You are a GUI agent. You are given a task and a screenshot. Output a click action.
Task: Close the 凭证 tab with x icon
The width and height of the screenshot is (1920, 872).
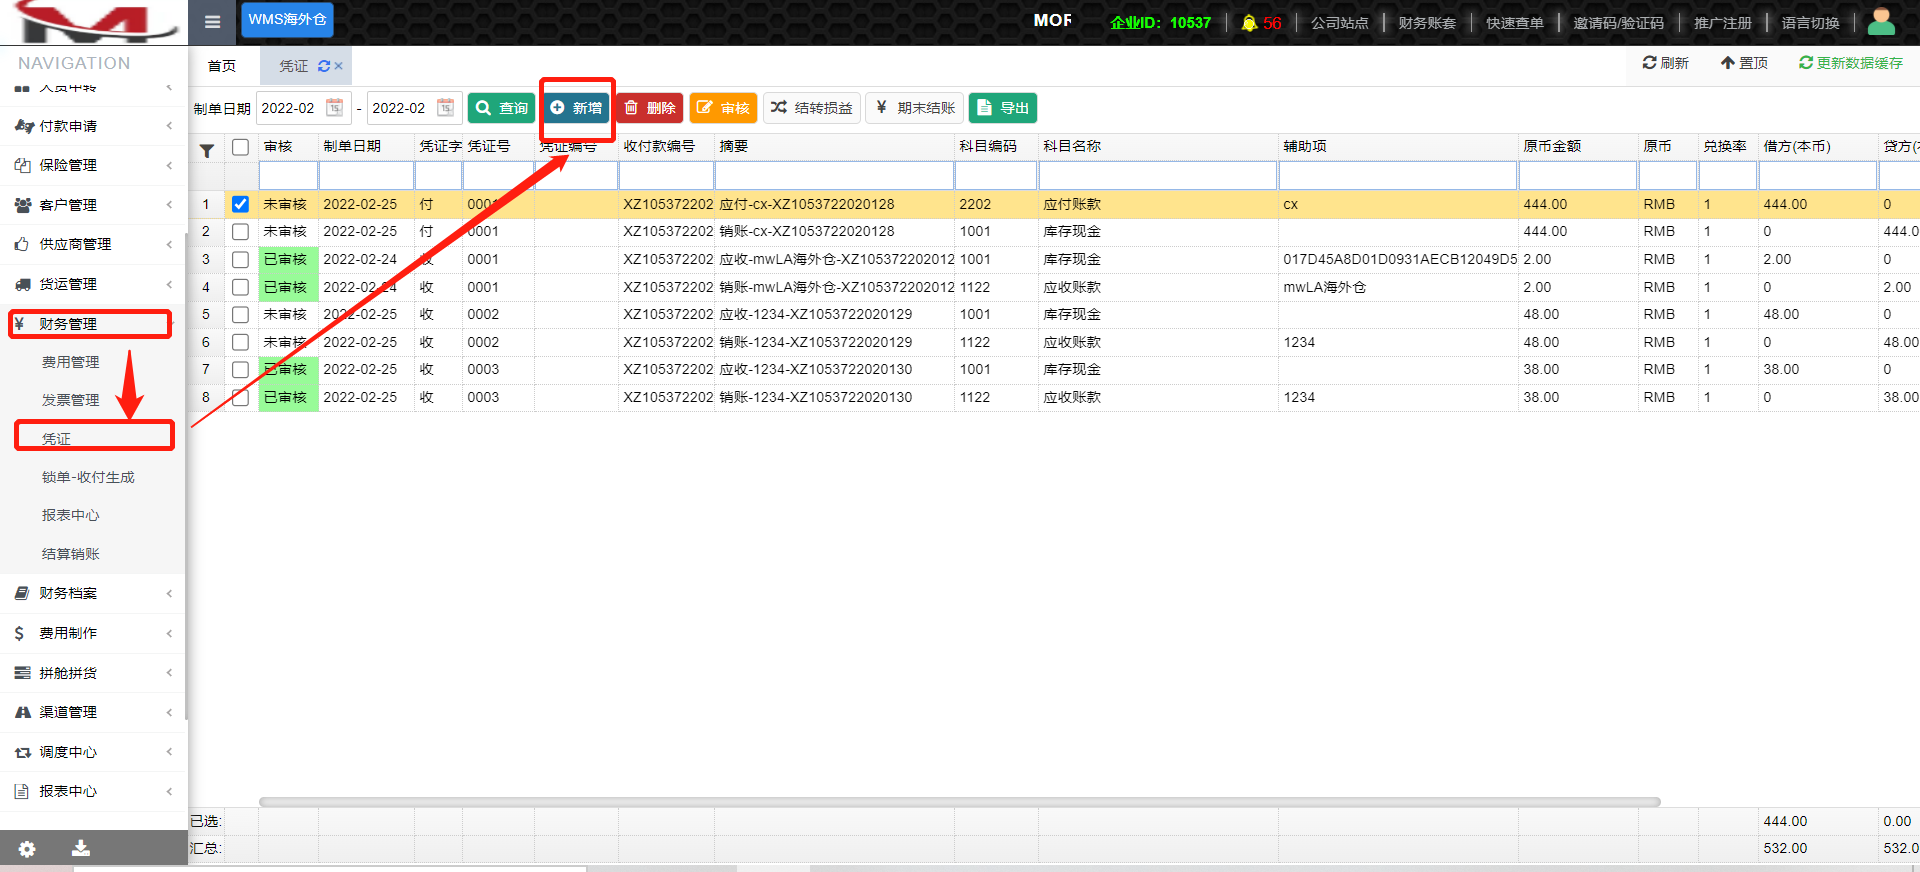[x=339, y=66]
